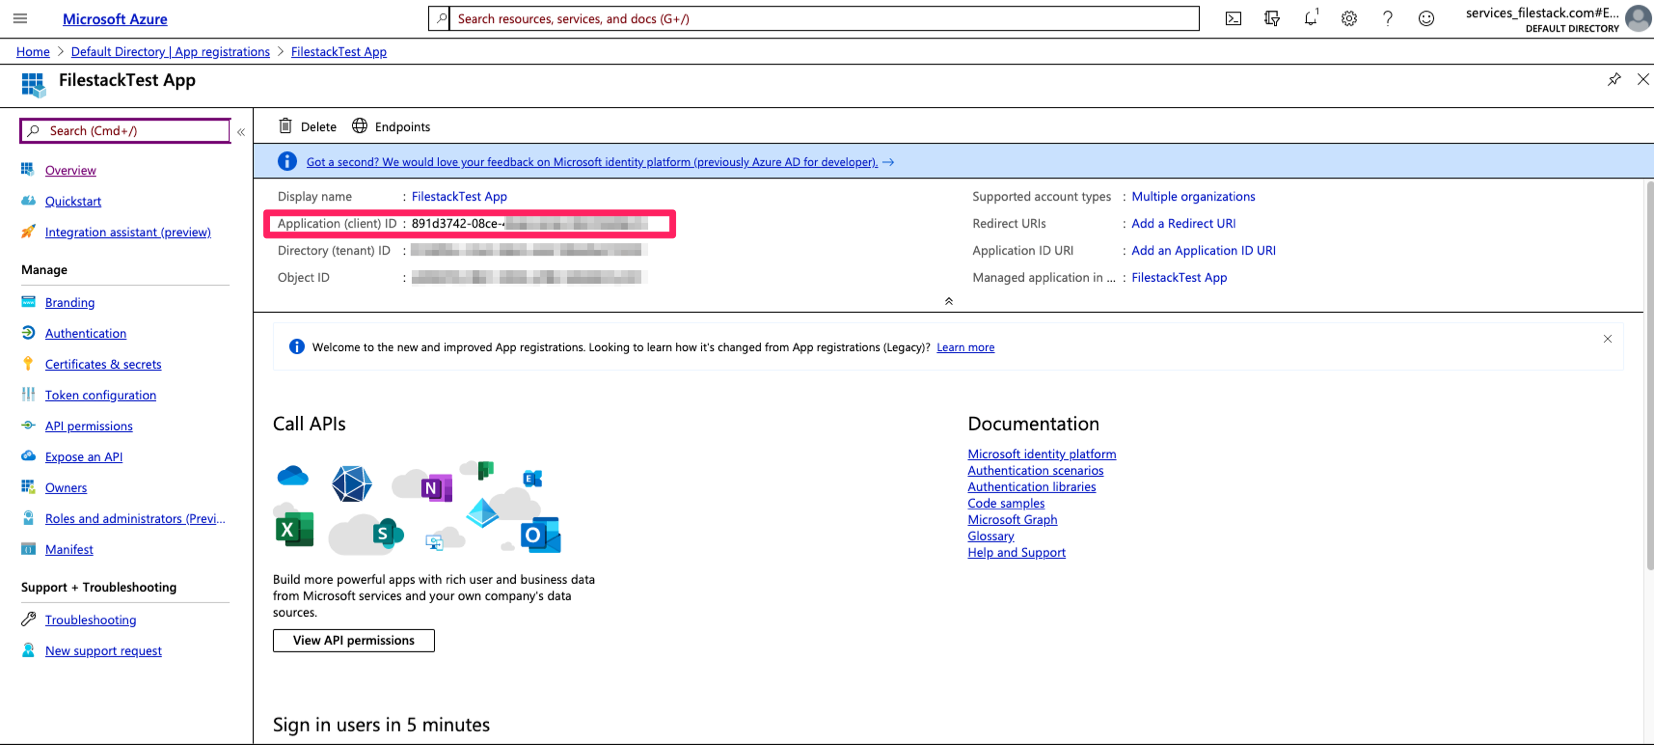1654x745 pixels.
Task: Open the Authentication scenarios link
Action: pyautogui.click(x=1035, y=470)
